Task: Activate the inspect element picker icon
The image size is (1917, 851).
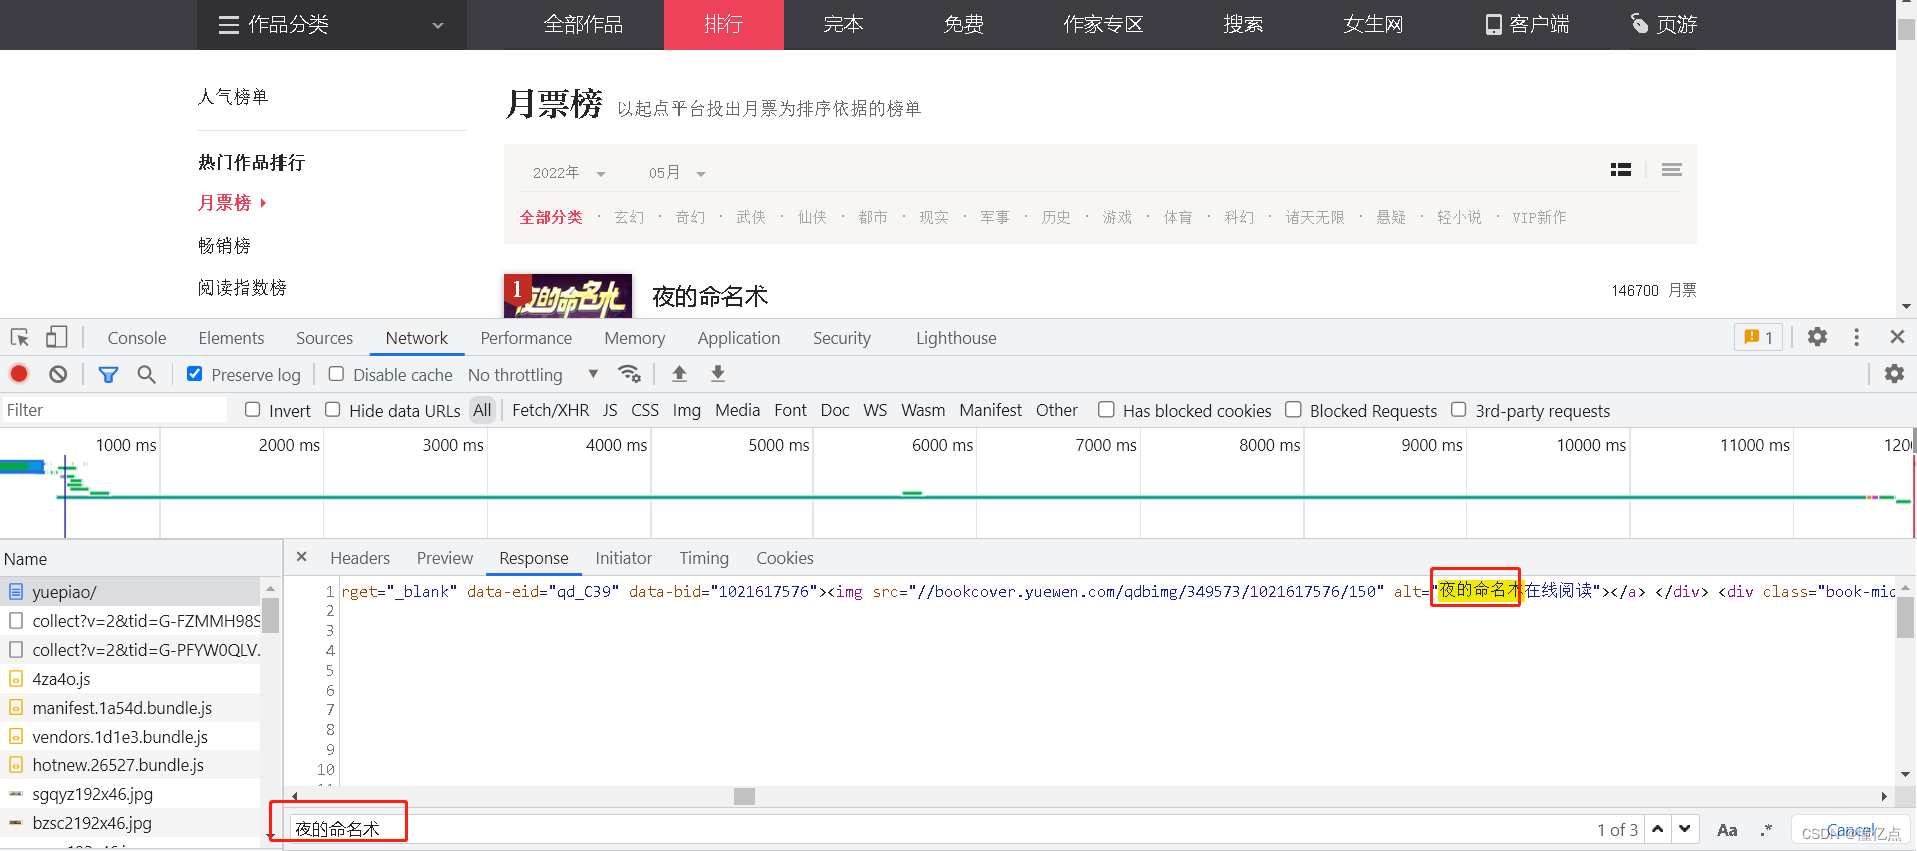Action: click(20, 338)
